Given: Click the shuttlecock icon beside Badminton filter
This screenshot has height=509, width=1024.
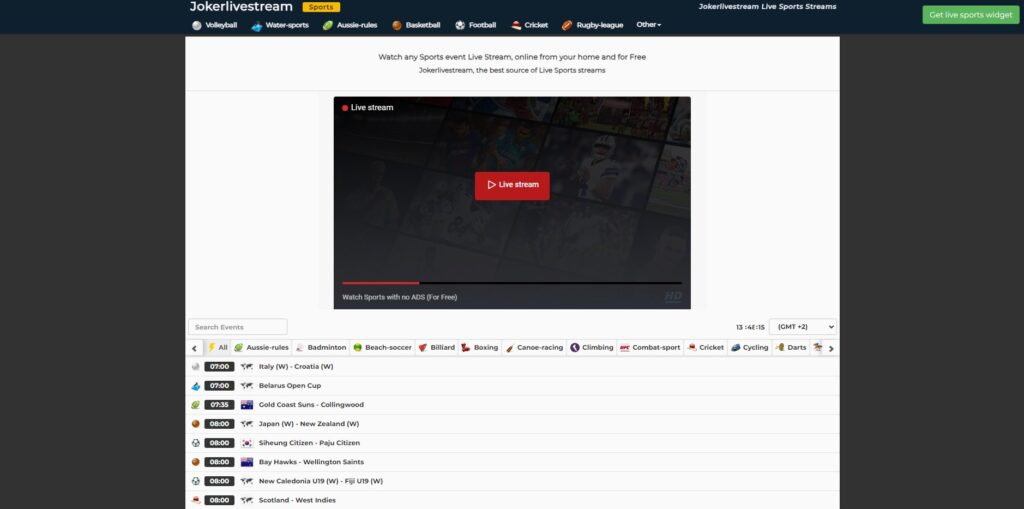Looking at the screenshot, I should 300,348.
